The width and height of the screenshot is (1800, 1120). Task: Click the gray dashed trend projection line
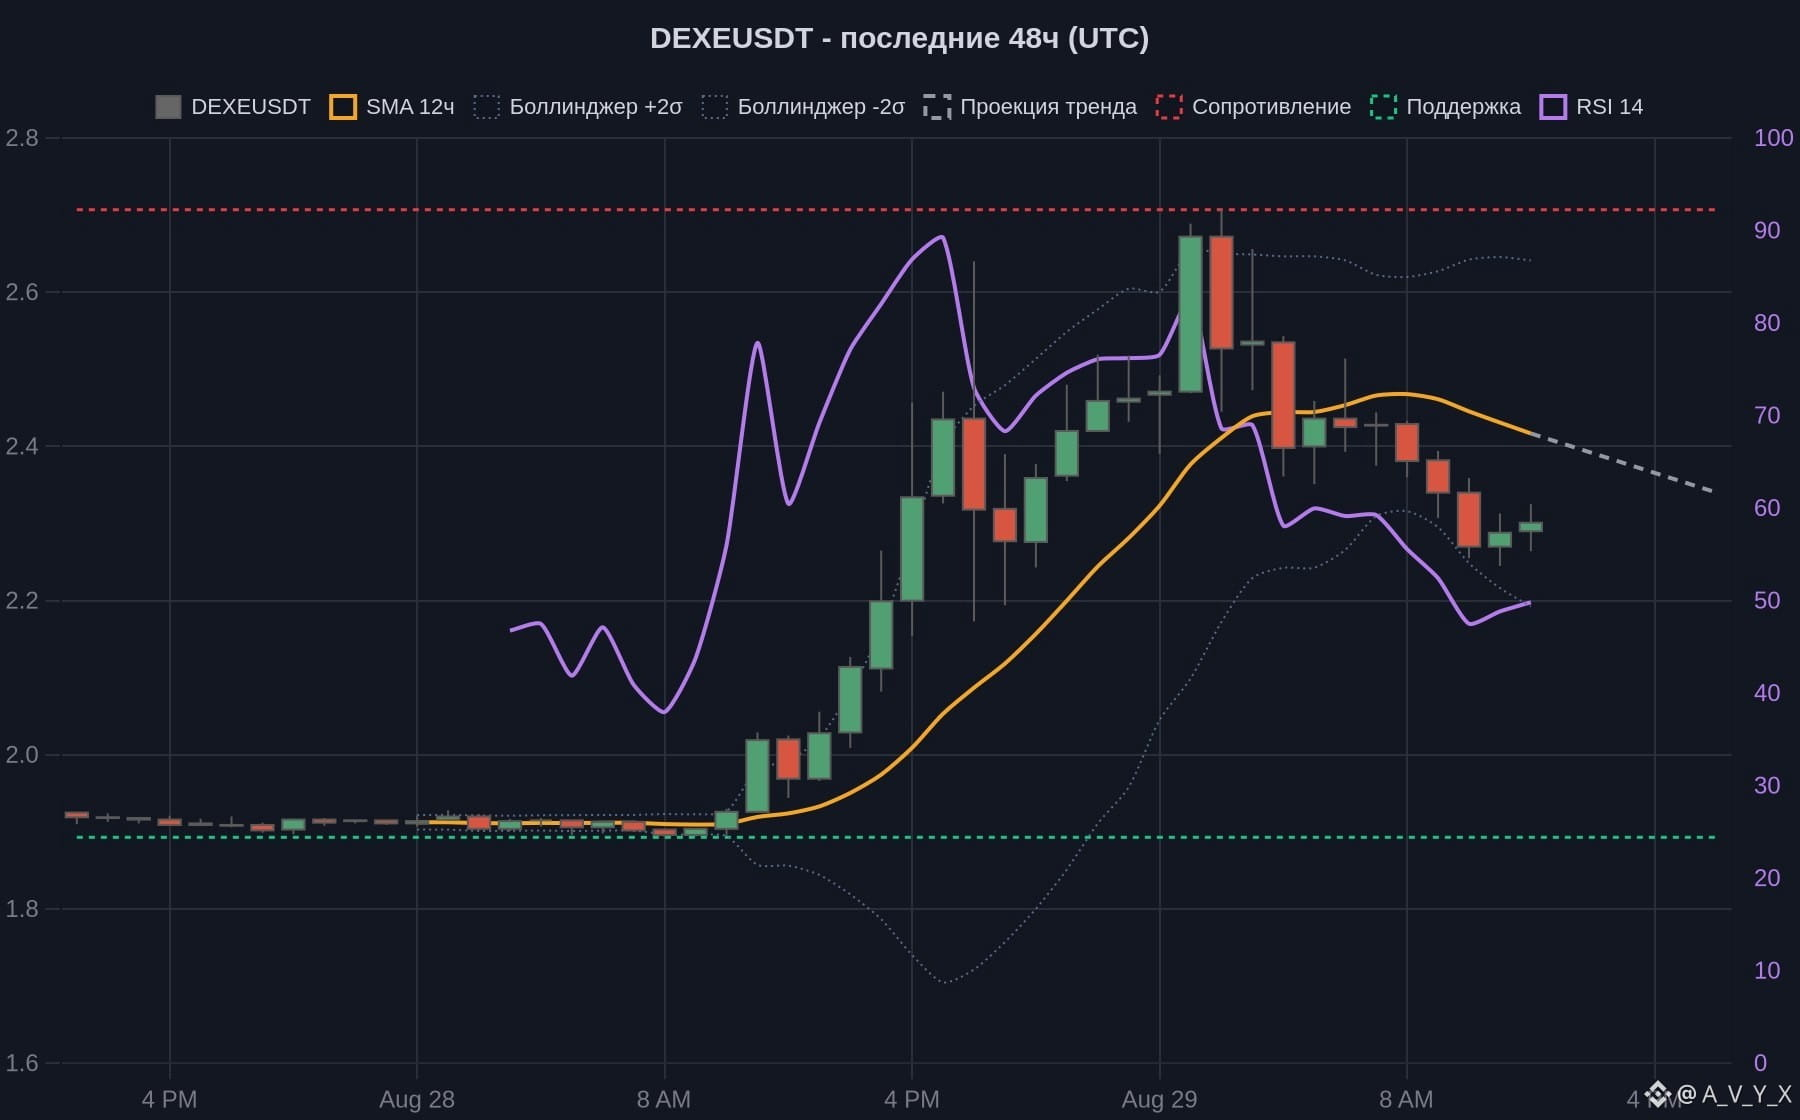click(1623, 463)
